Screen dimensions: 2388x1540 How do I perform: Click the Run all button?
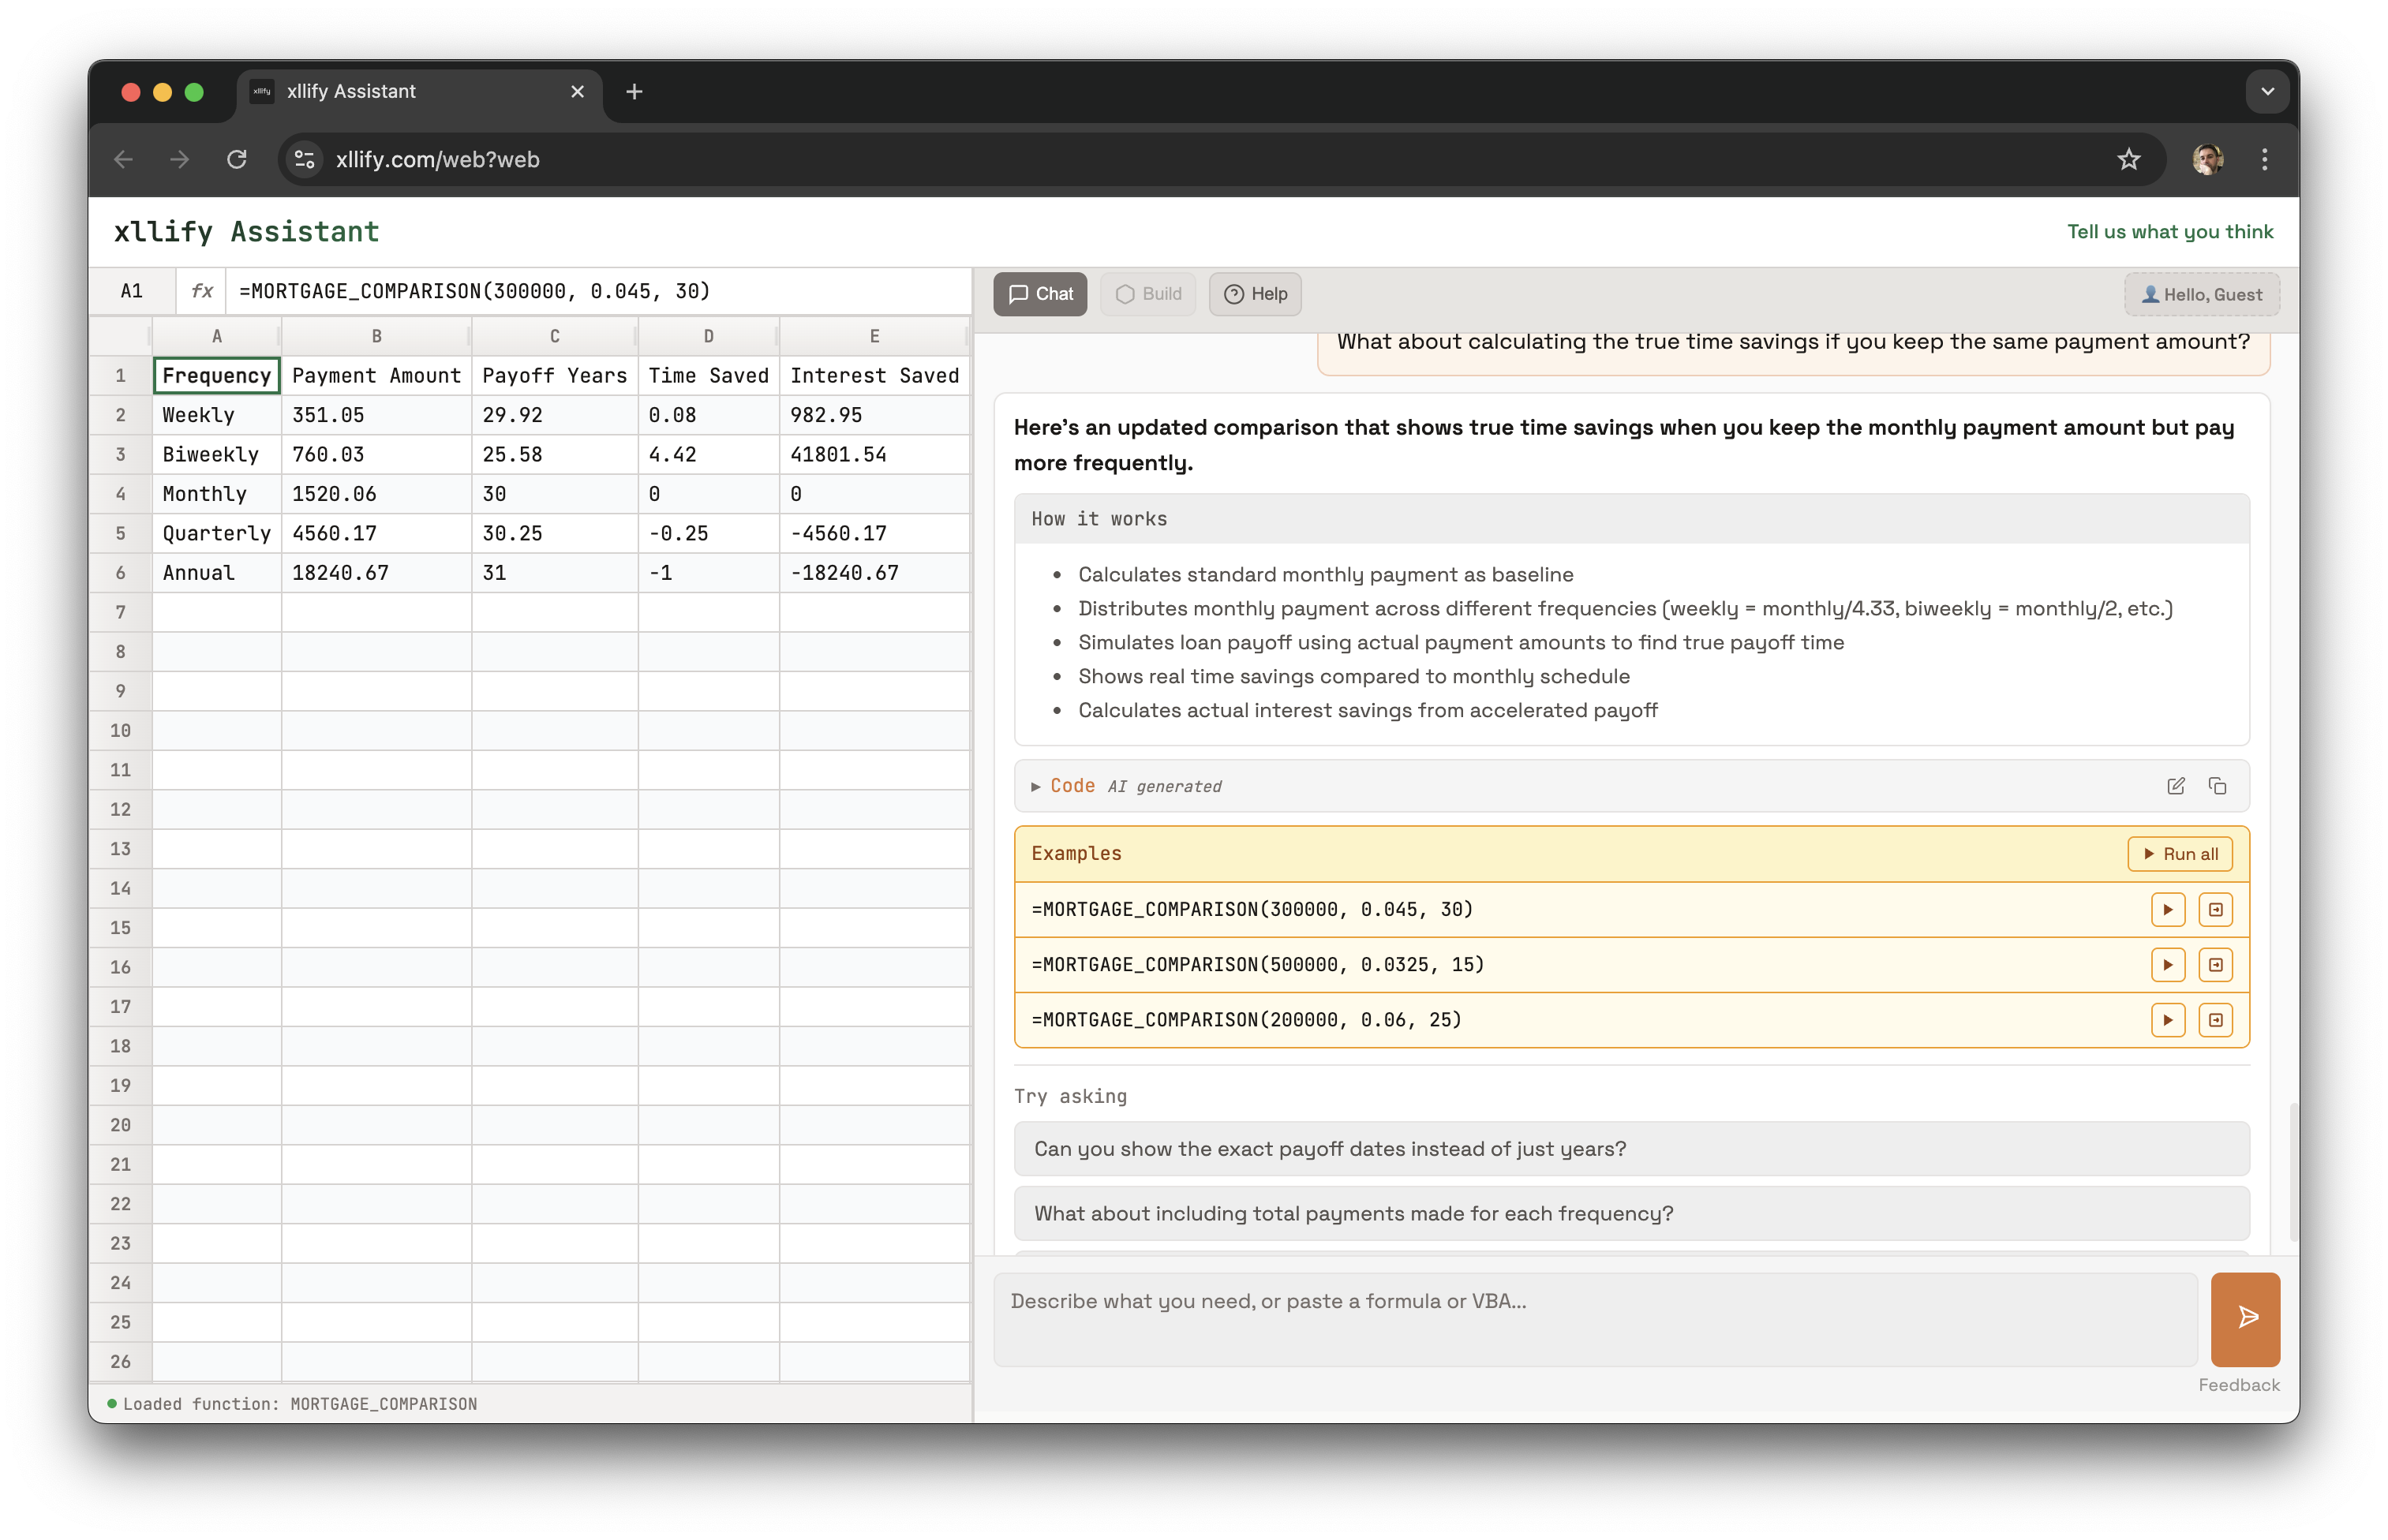(2180, 853)
